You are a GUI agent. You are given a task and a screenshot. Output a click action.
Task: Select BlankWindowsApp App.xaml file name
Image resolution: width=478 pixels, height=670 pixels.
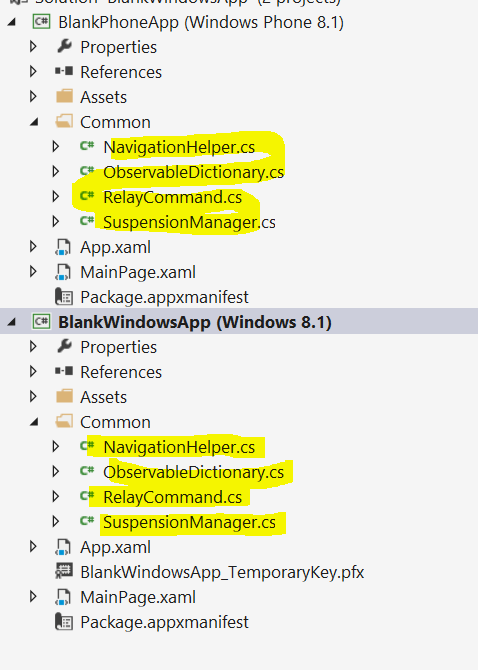[115, 547]
